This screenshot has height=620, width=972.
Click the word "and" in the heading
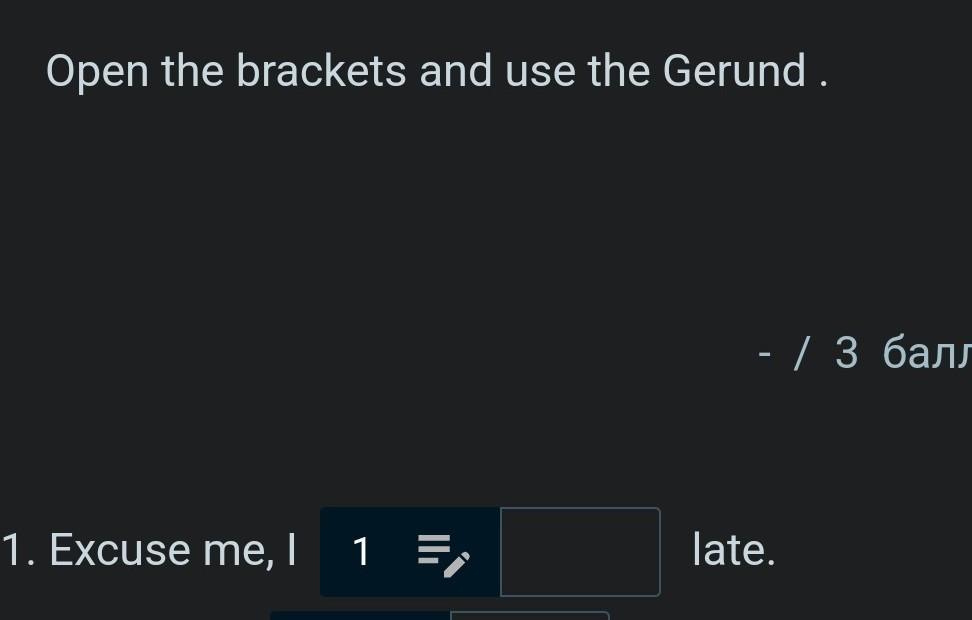tap(455, 71)
